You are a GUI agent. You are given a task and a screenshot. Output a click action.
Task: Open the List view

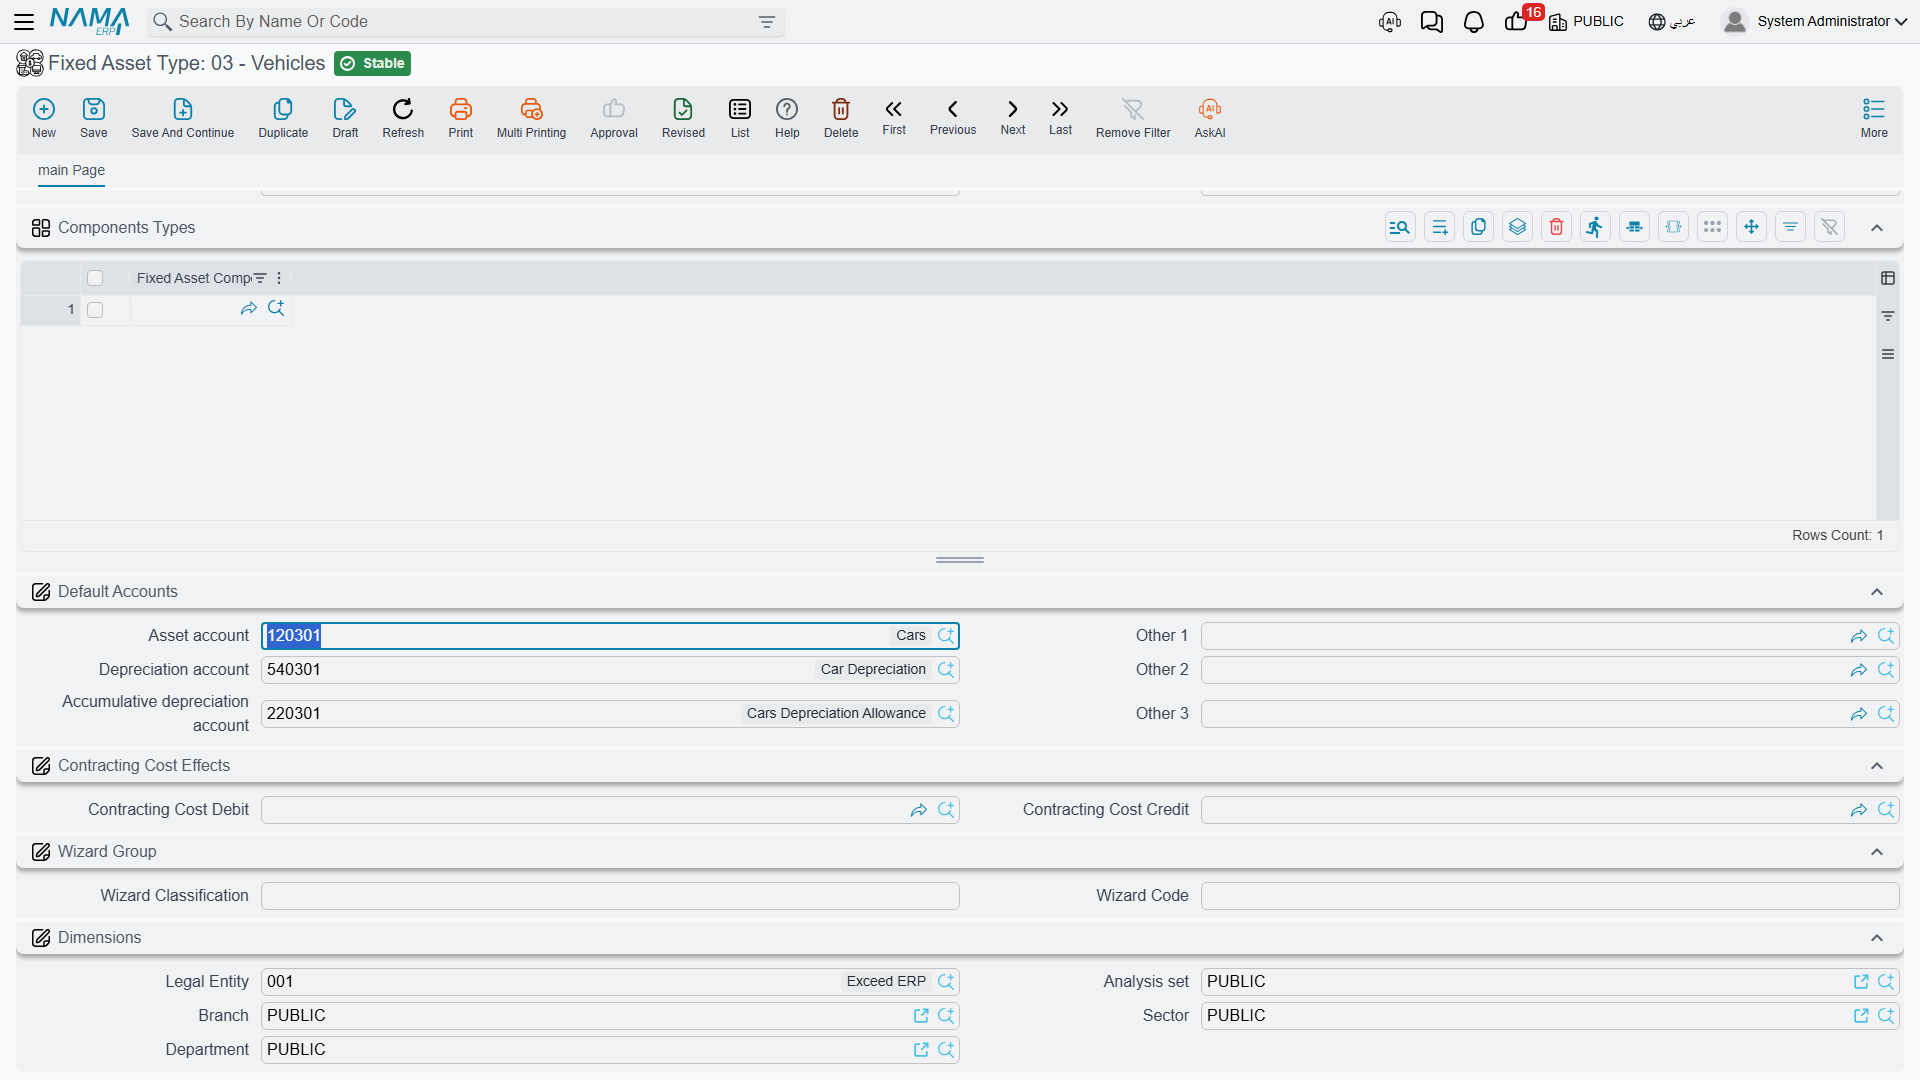(x=740, y=118)
